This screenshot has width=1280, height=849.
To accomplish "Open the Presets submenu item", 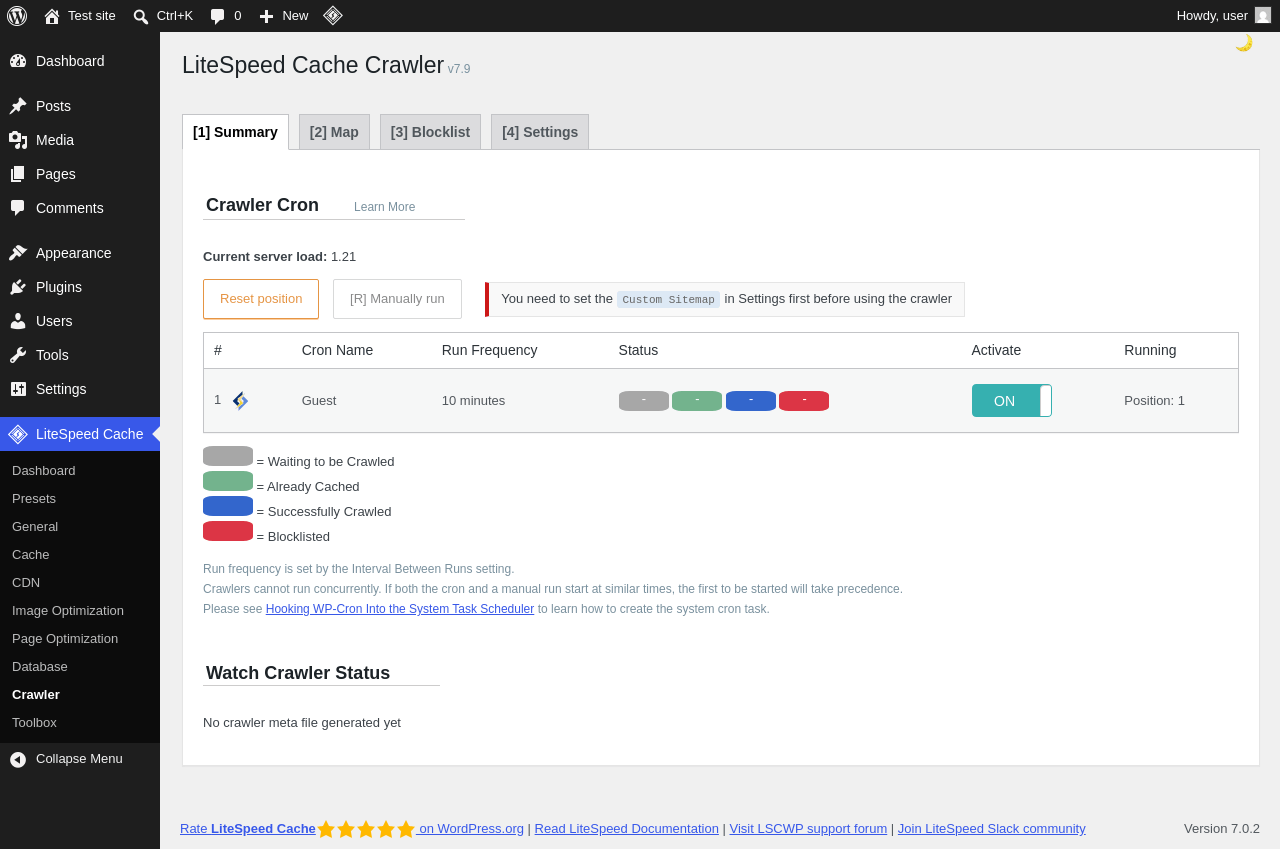I will [34, 499].
